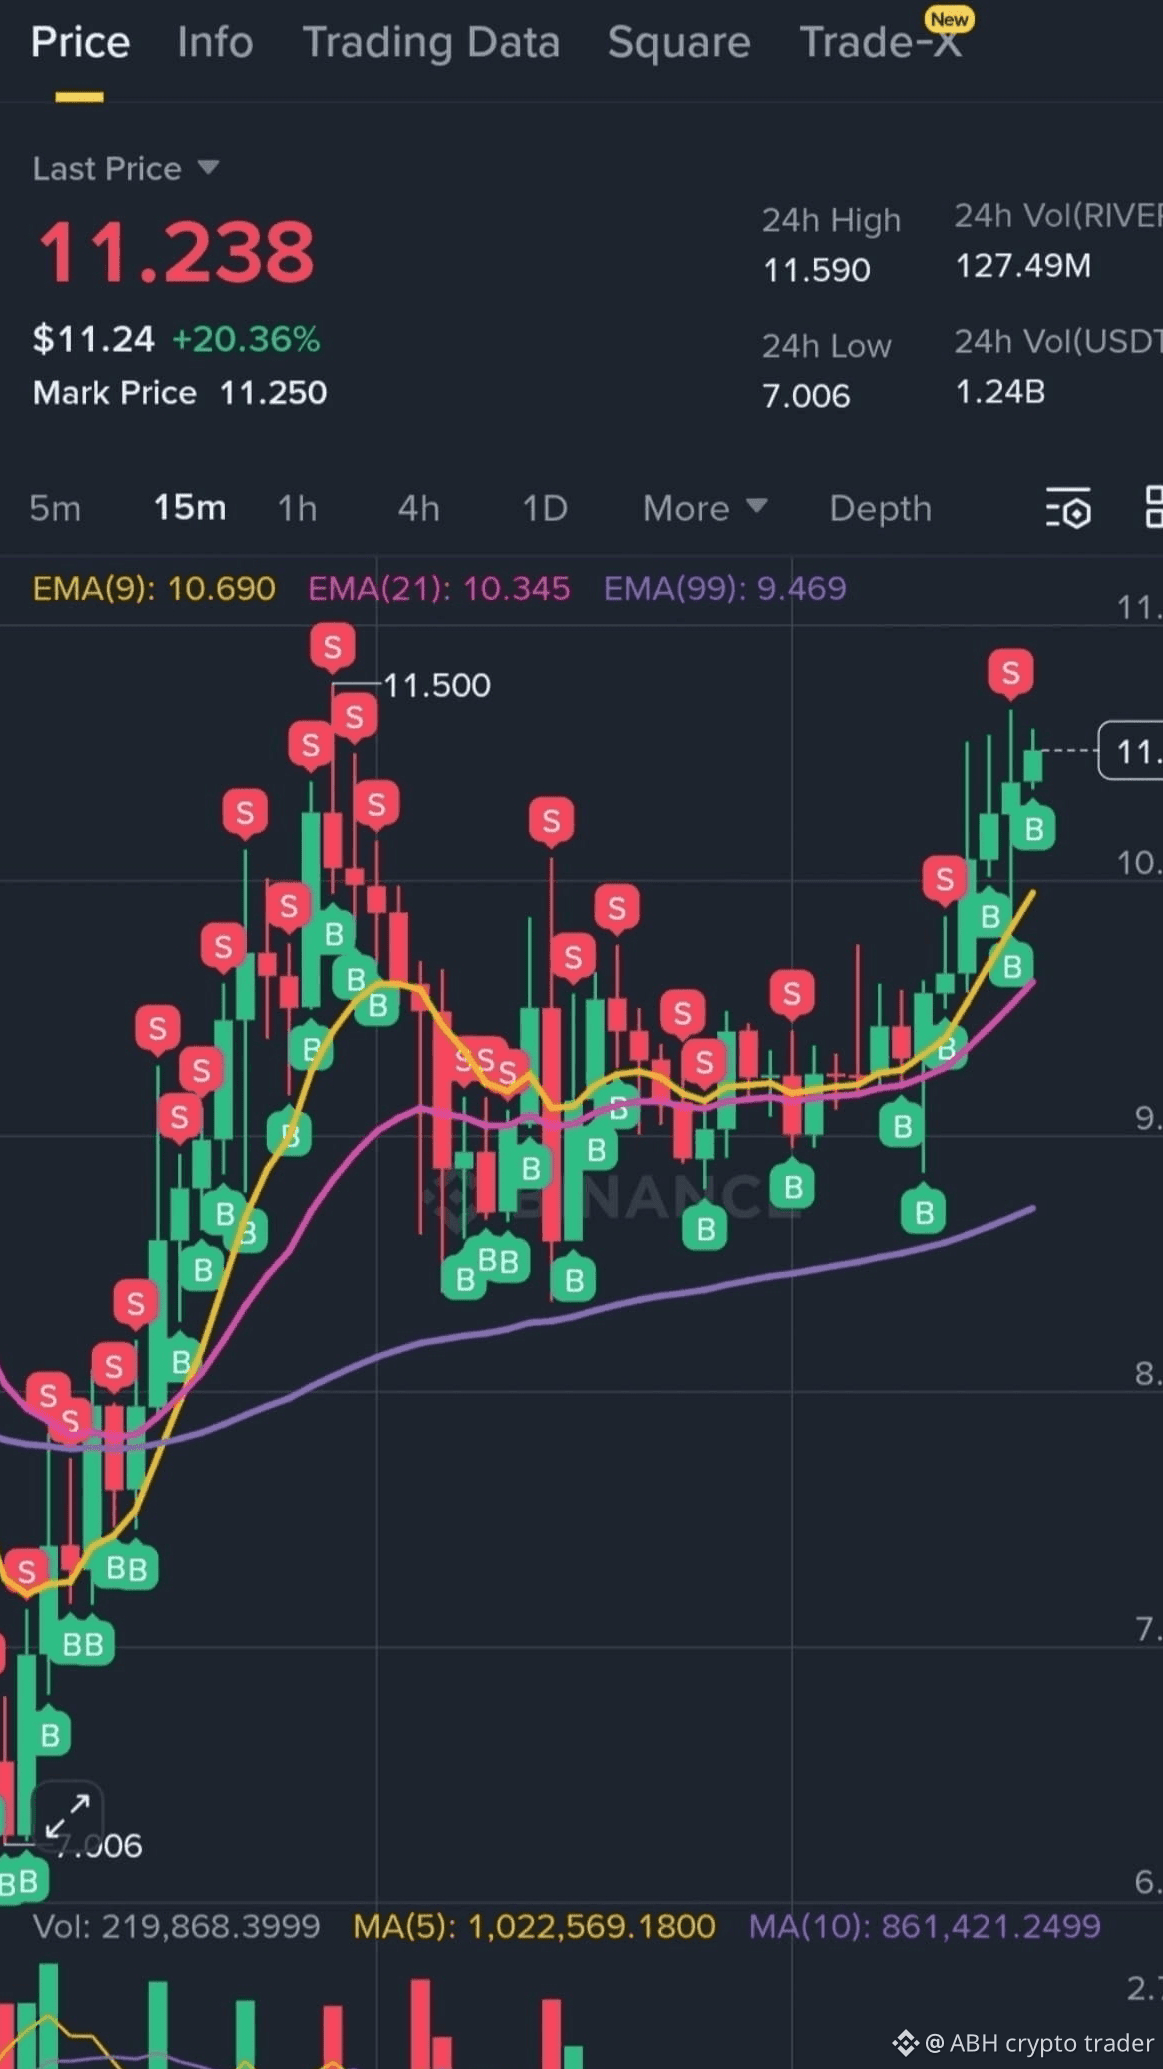This screenshot has height=2069, width=1163.
Task: Tap the B marker beside the latest green candle
Action: tap(1033, 828)
